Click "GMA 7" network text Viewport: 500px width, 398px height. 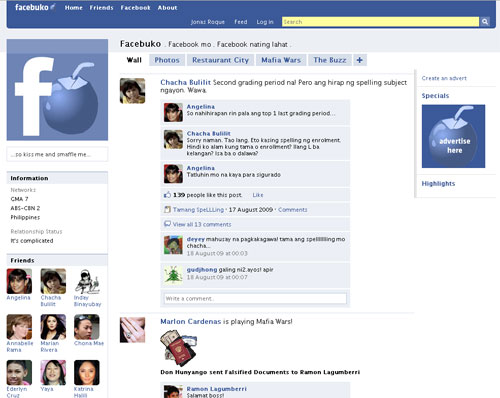pos(19,199)
